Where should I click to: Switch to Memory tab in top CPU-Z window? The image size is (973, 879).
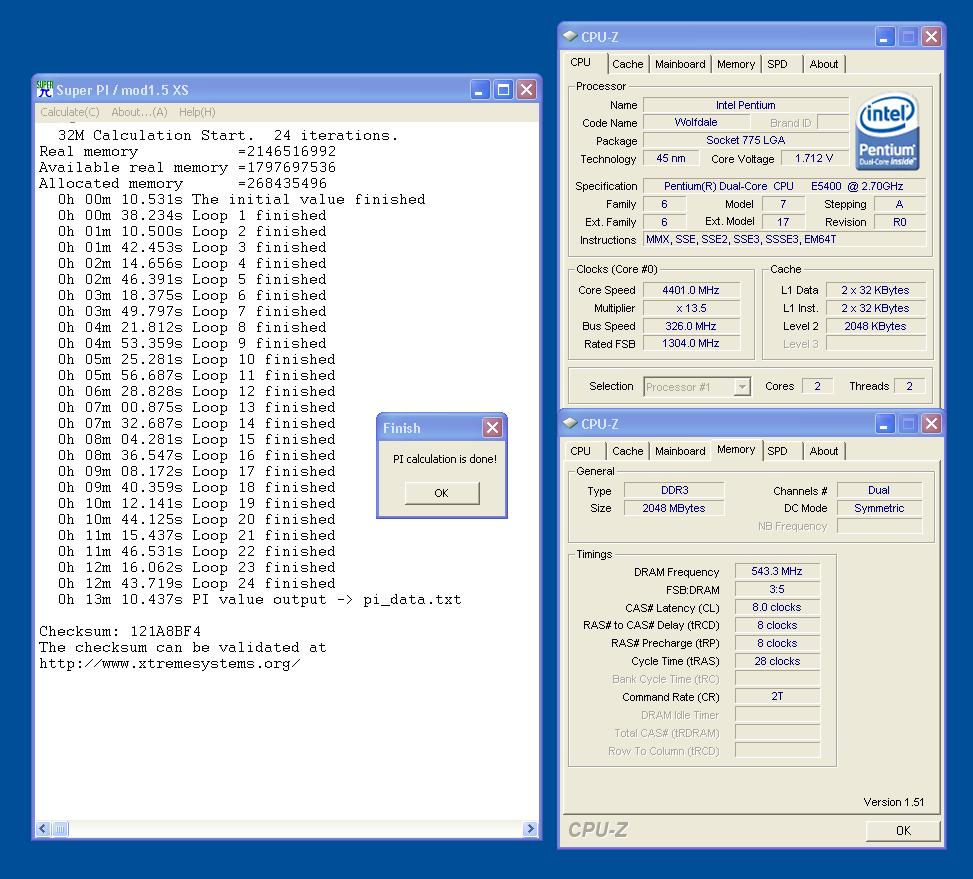point(736,64)
